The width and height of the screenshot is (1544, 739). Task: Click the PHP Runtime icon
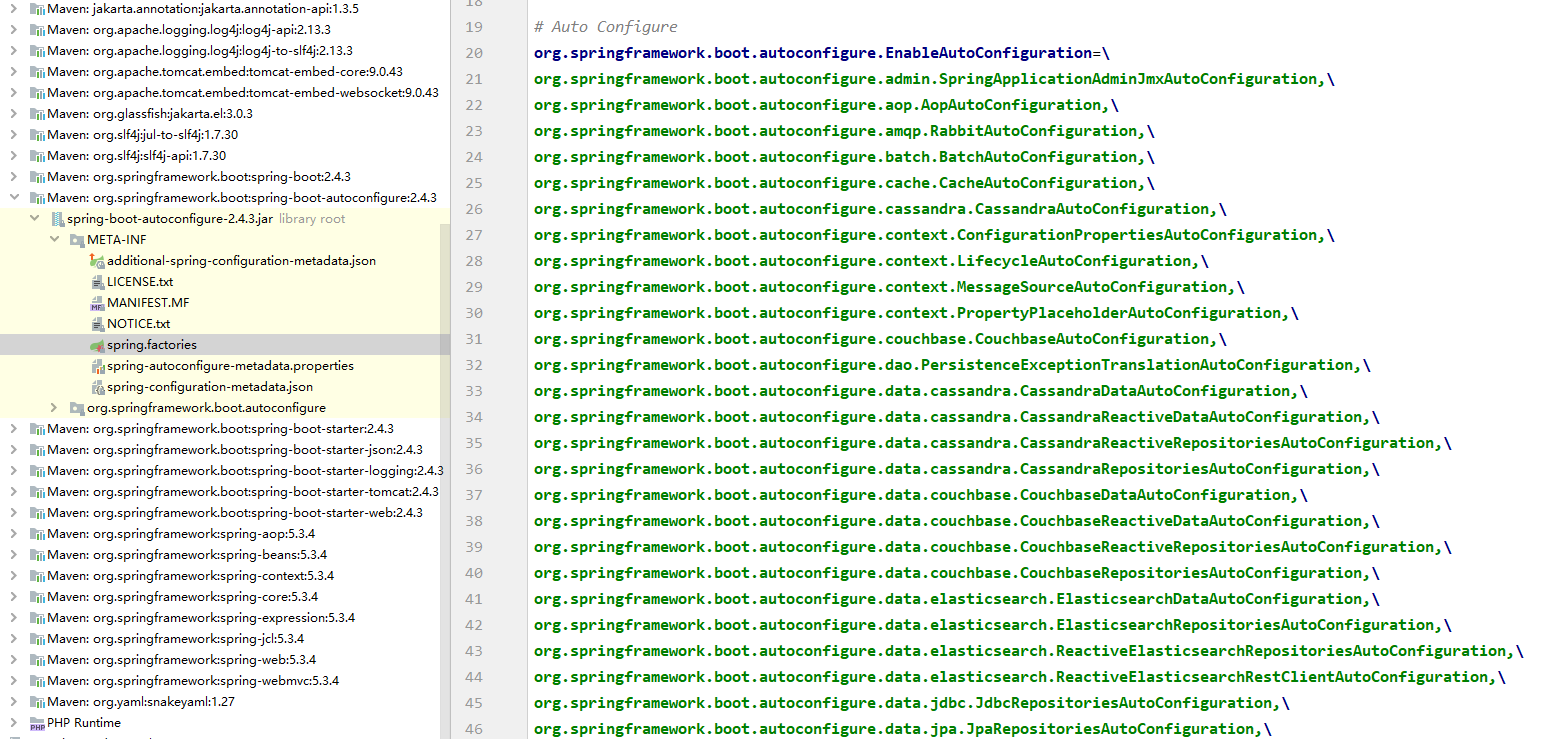37,723
